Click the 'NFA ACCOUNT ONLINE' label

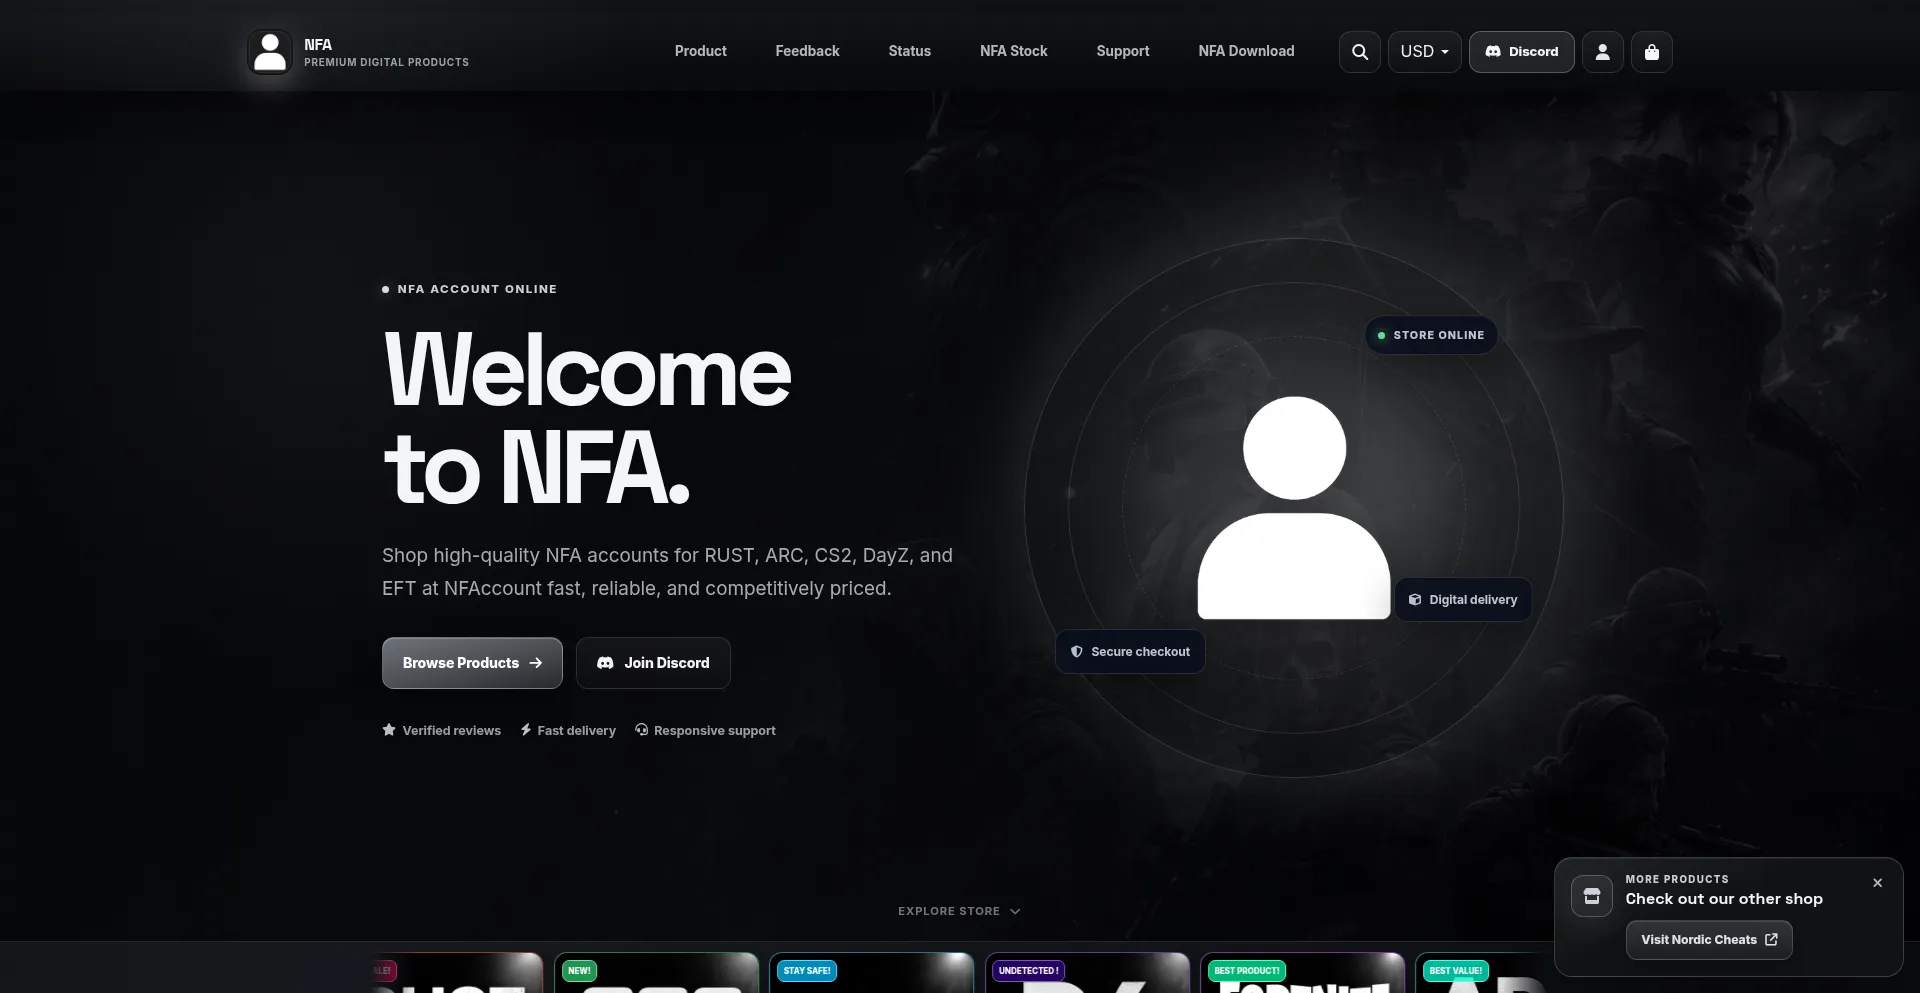(x=477, y=289)
